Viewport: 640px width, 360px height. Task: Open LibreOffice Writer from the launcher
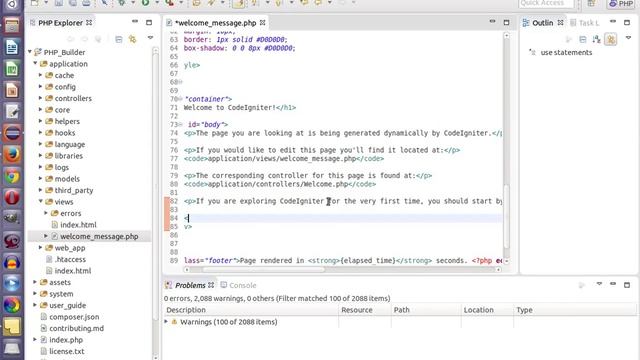coord(12,47)
